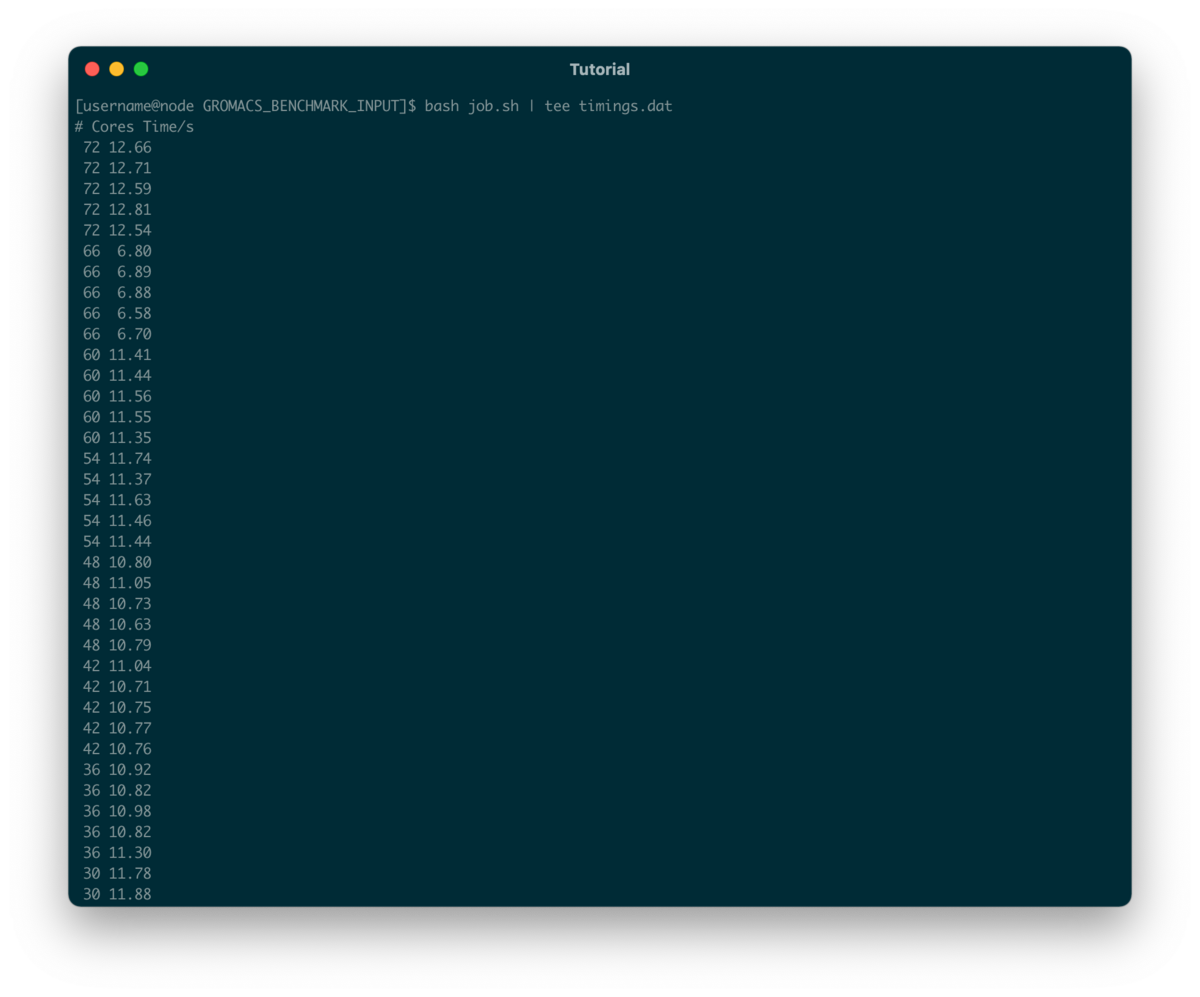Click the 10.71 timing for 42 cores
This screenshot has height=997, width=1200.
tap(130, 687)
